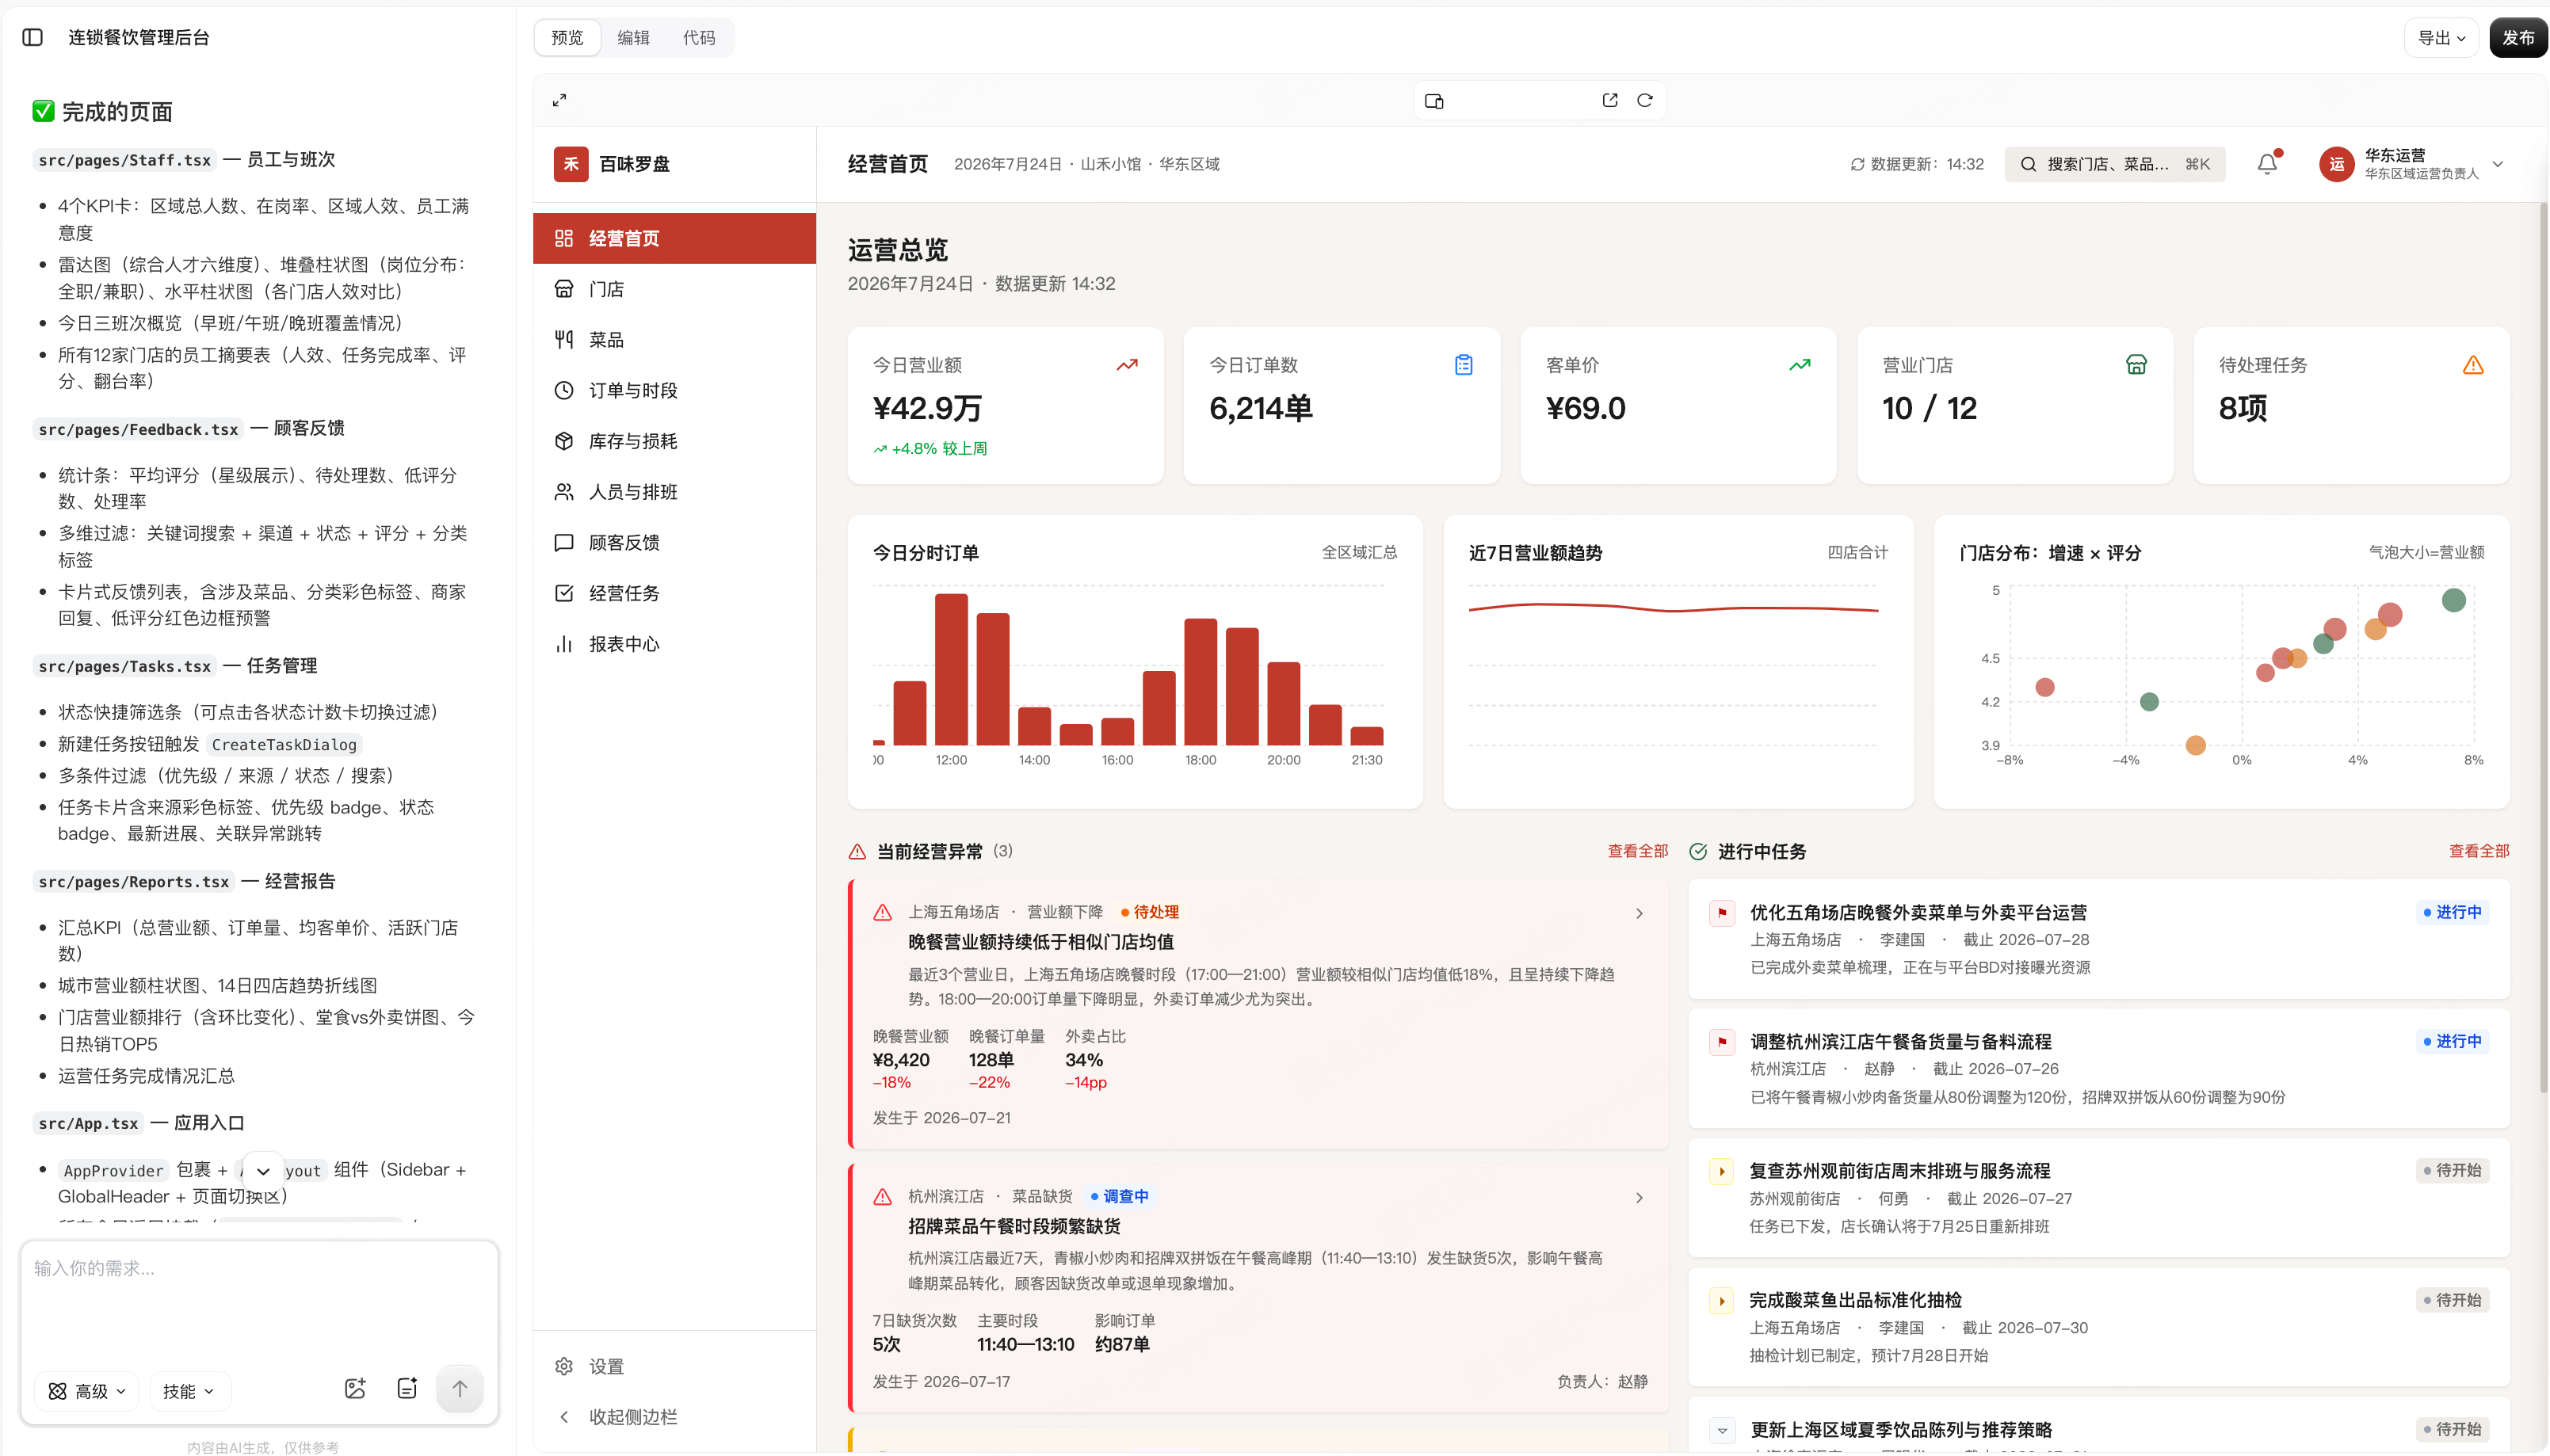2550x1456 pixels.
Task: Click the clipboard icon on 今日订单数 card
Action: coord(1463,365)
